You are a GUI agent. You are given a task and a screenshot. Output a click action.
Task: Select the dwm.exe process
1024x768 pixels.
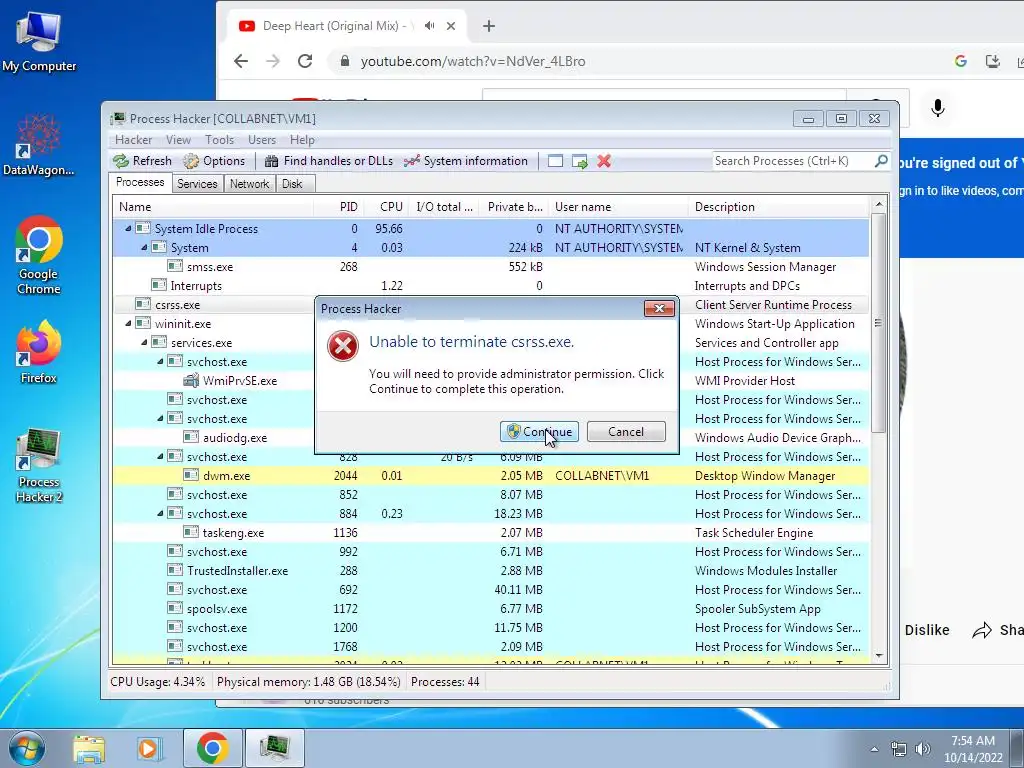click(490, 475)
